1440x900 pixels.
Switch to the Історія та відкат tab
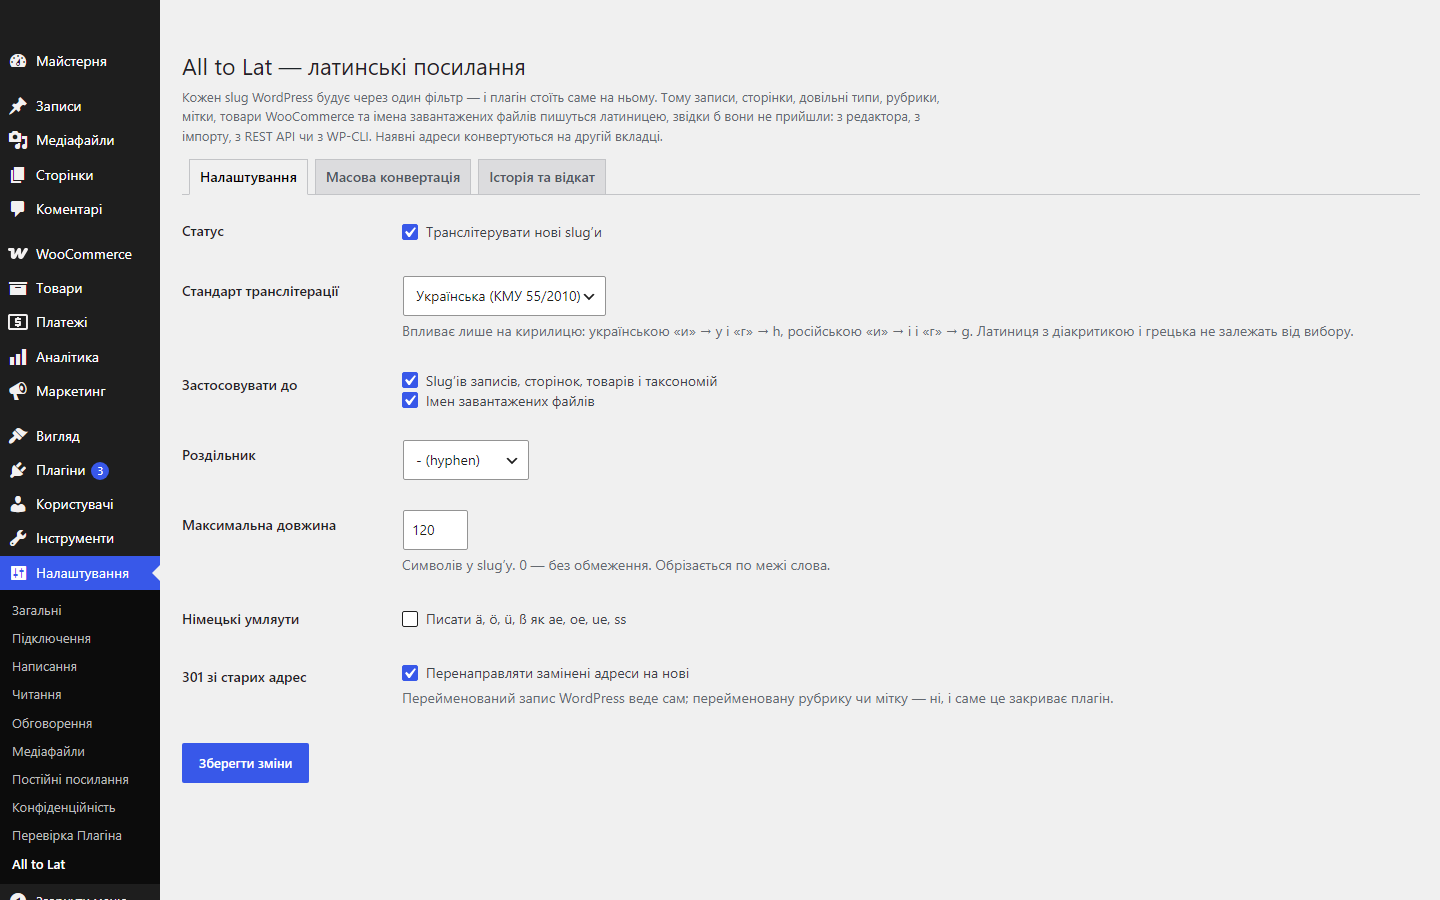[542, 177]
